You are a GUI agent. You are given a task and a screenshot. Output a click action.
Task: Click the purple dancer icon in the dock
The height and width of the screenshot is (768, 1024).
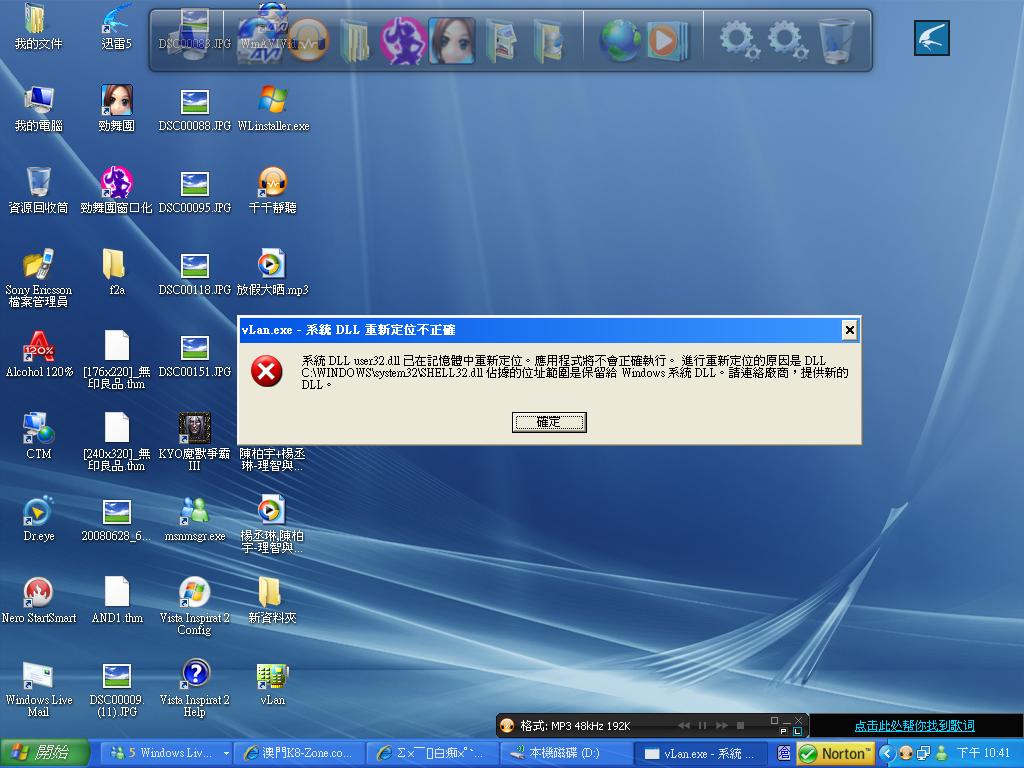pos(403,40)
